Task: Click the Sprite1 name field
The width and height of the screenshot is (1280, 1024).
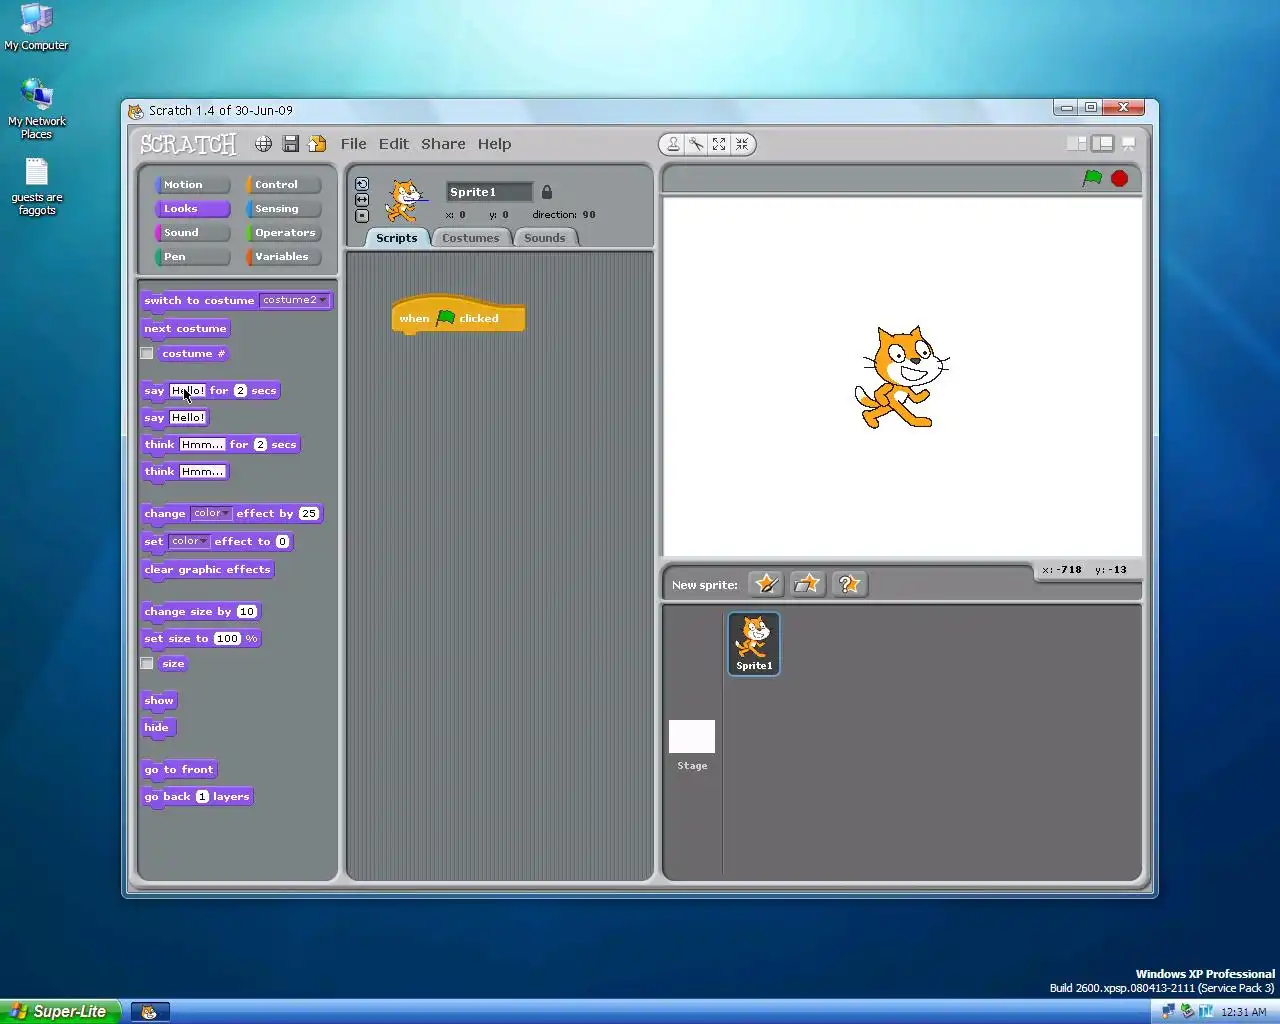Action: pos(490,192)
